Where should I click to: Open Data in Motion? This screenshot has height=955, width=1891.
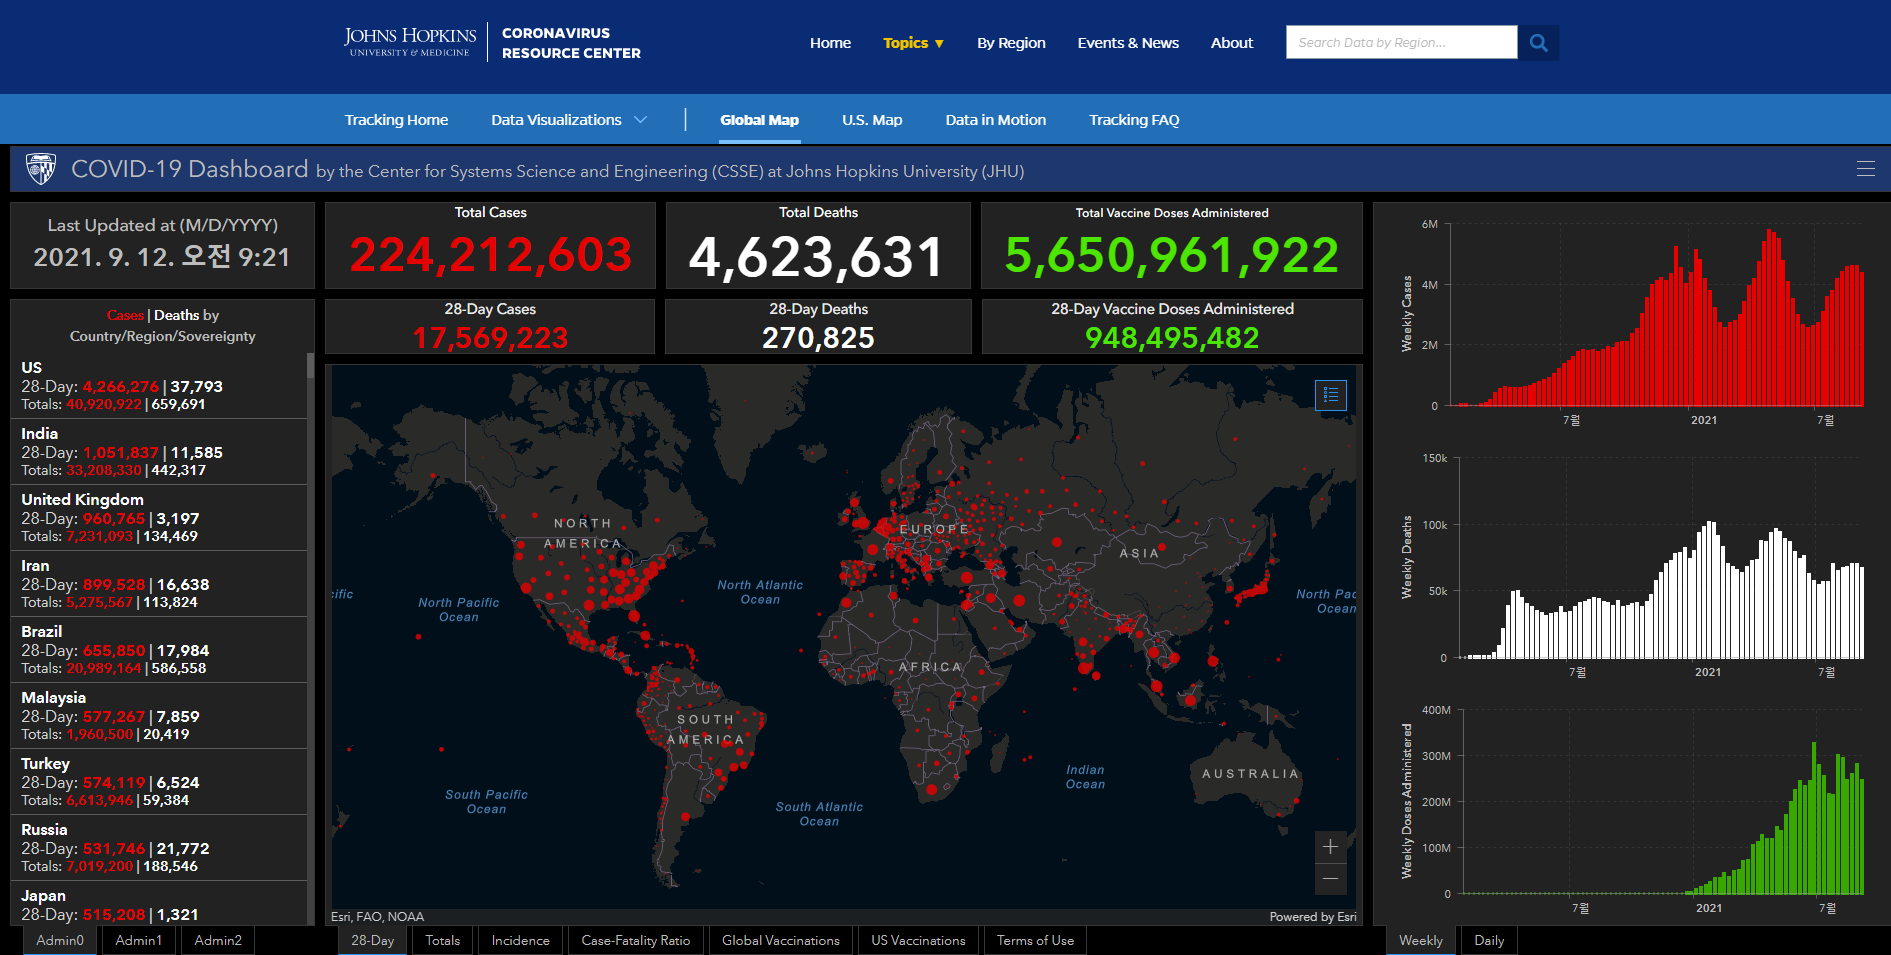[996, 120]
